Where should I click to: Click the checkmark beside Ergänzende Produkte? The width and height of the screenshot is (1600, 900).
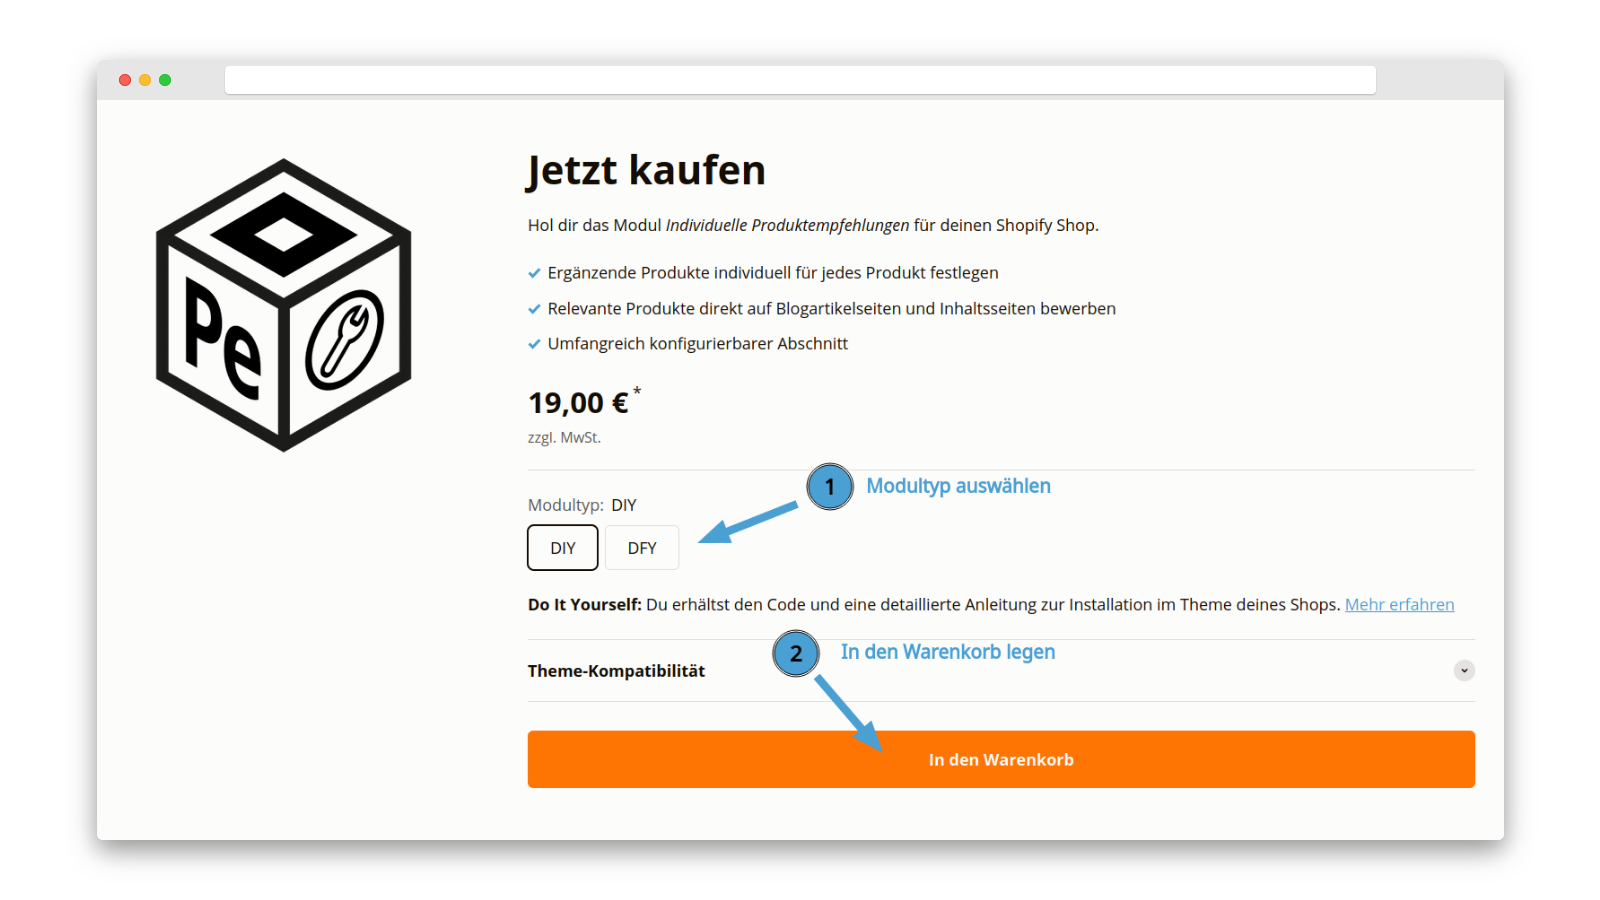coord(534,273)
